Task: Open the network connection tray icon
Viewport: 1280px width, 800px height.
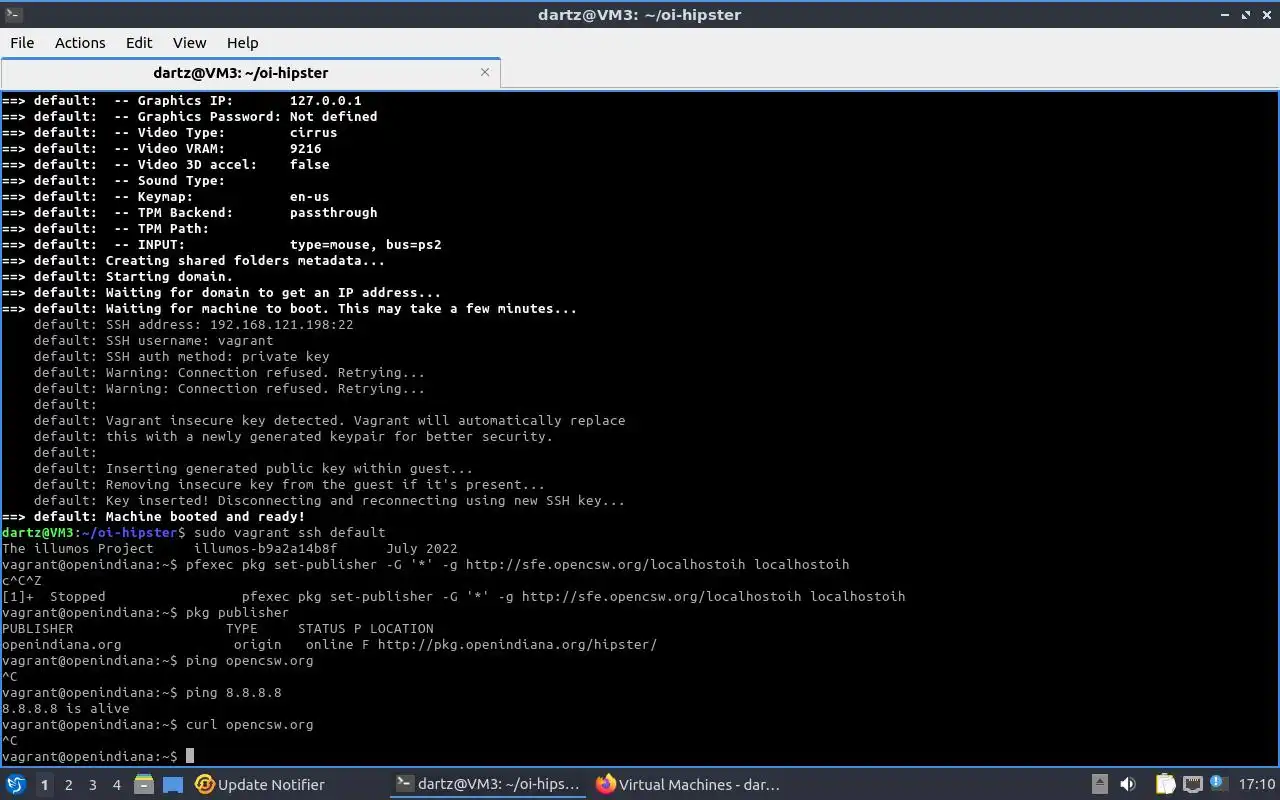Action: [x=1192, y=785]
